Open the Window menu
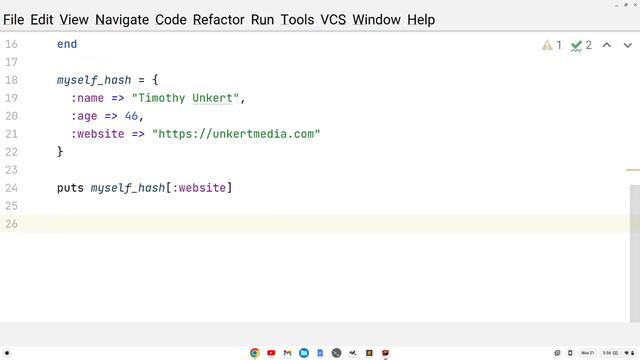The height and width of the screenshot is (360, 640). pyautogui.click(x=376, y=20)
